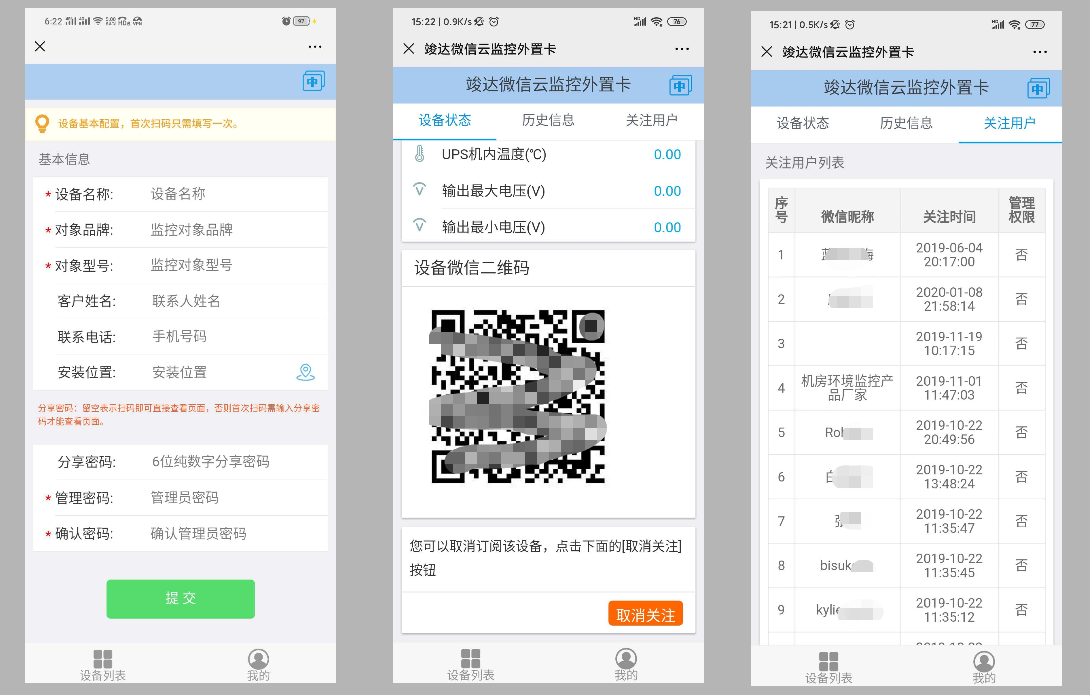Switch to 设备状态 tab on the middle phone
Screen dimensions: 1090x695
(445, 120)
